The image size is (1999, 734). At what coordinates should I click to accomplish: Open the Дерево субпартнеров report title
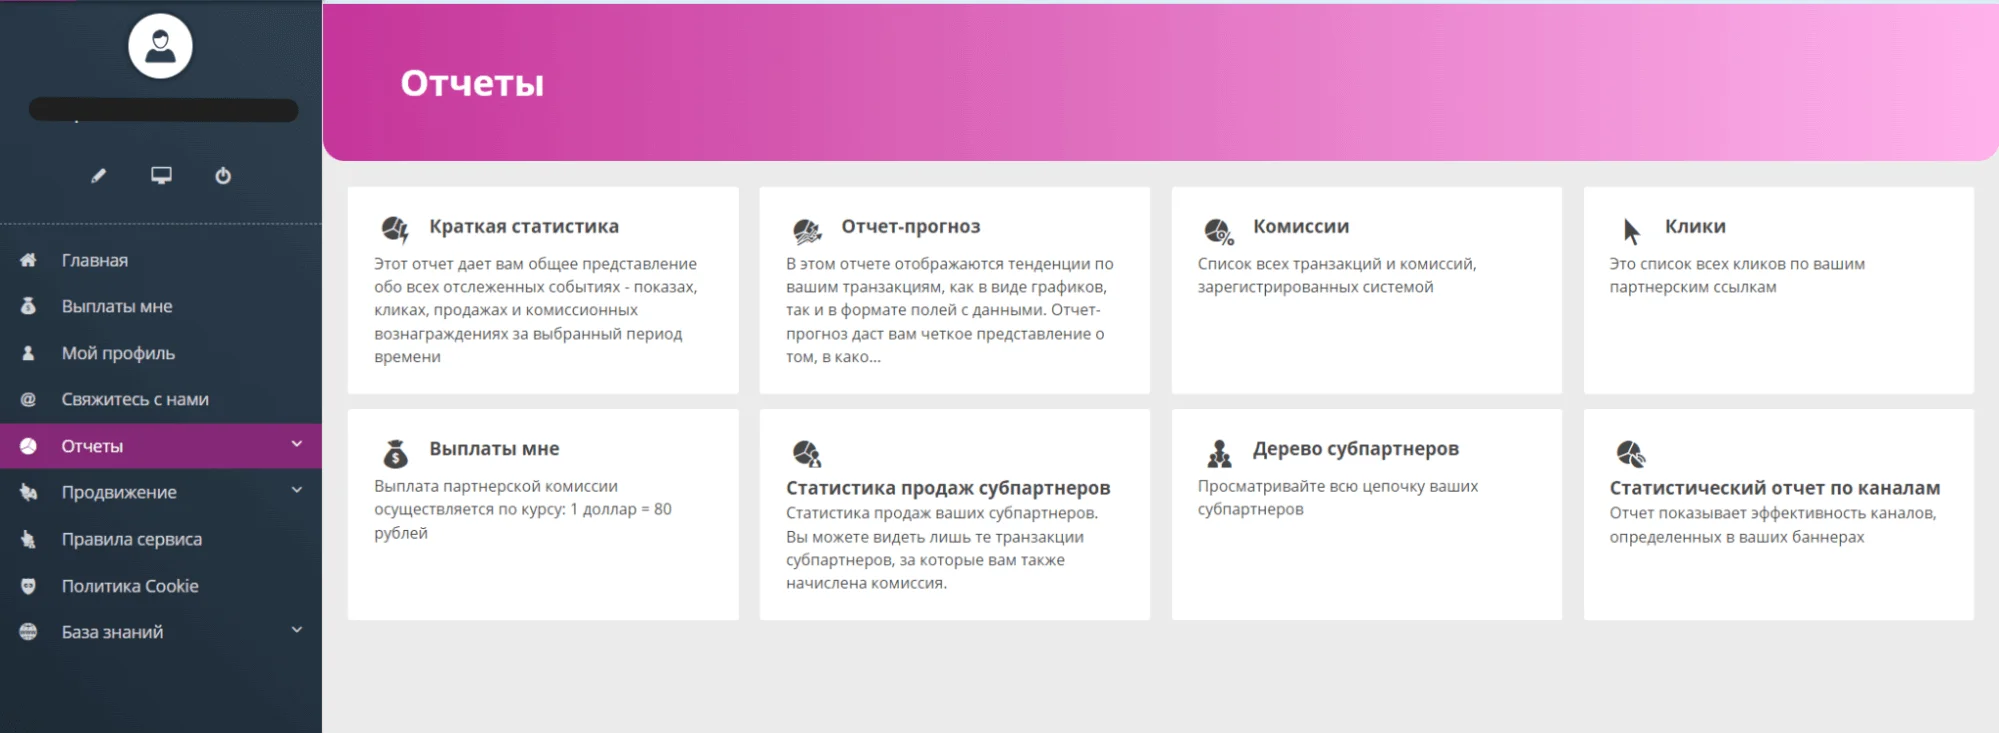(1356, 449)
